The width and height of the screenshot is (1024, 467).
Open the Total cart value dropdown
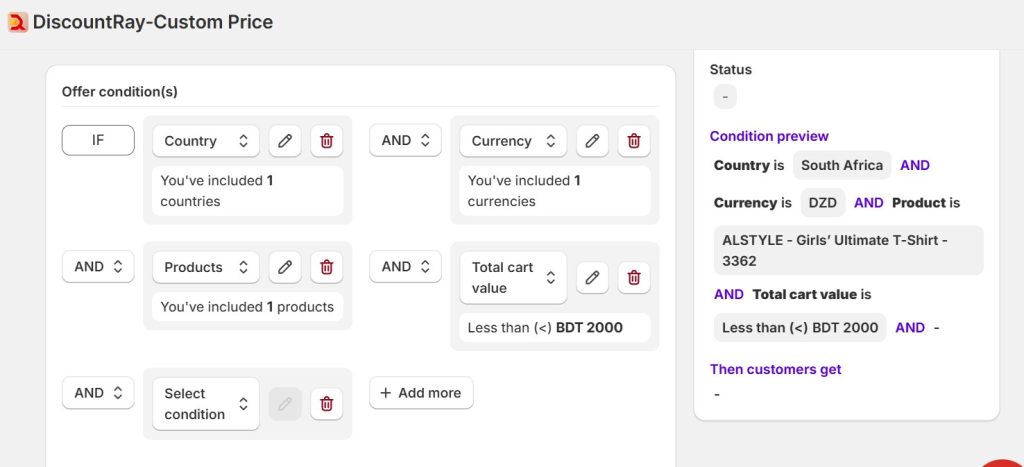pos(512,278)
